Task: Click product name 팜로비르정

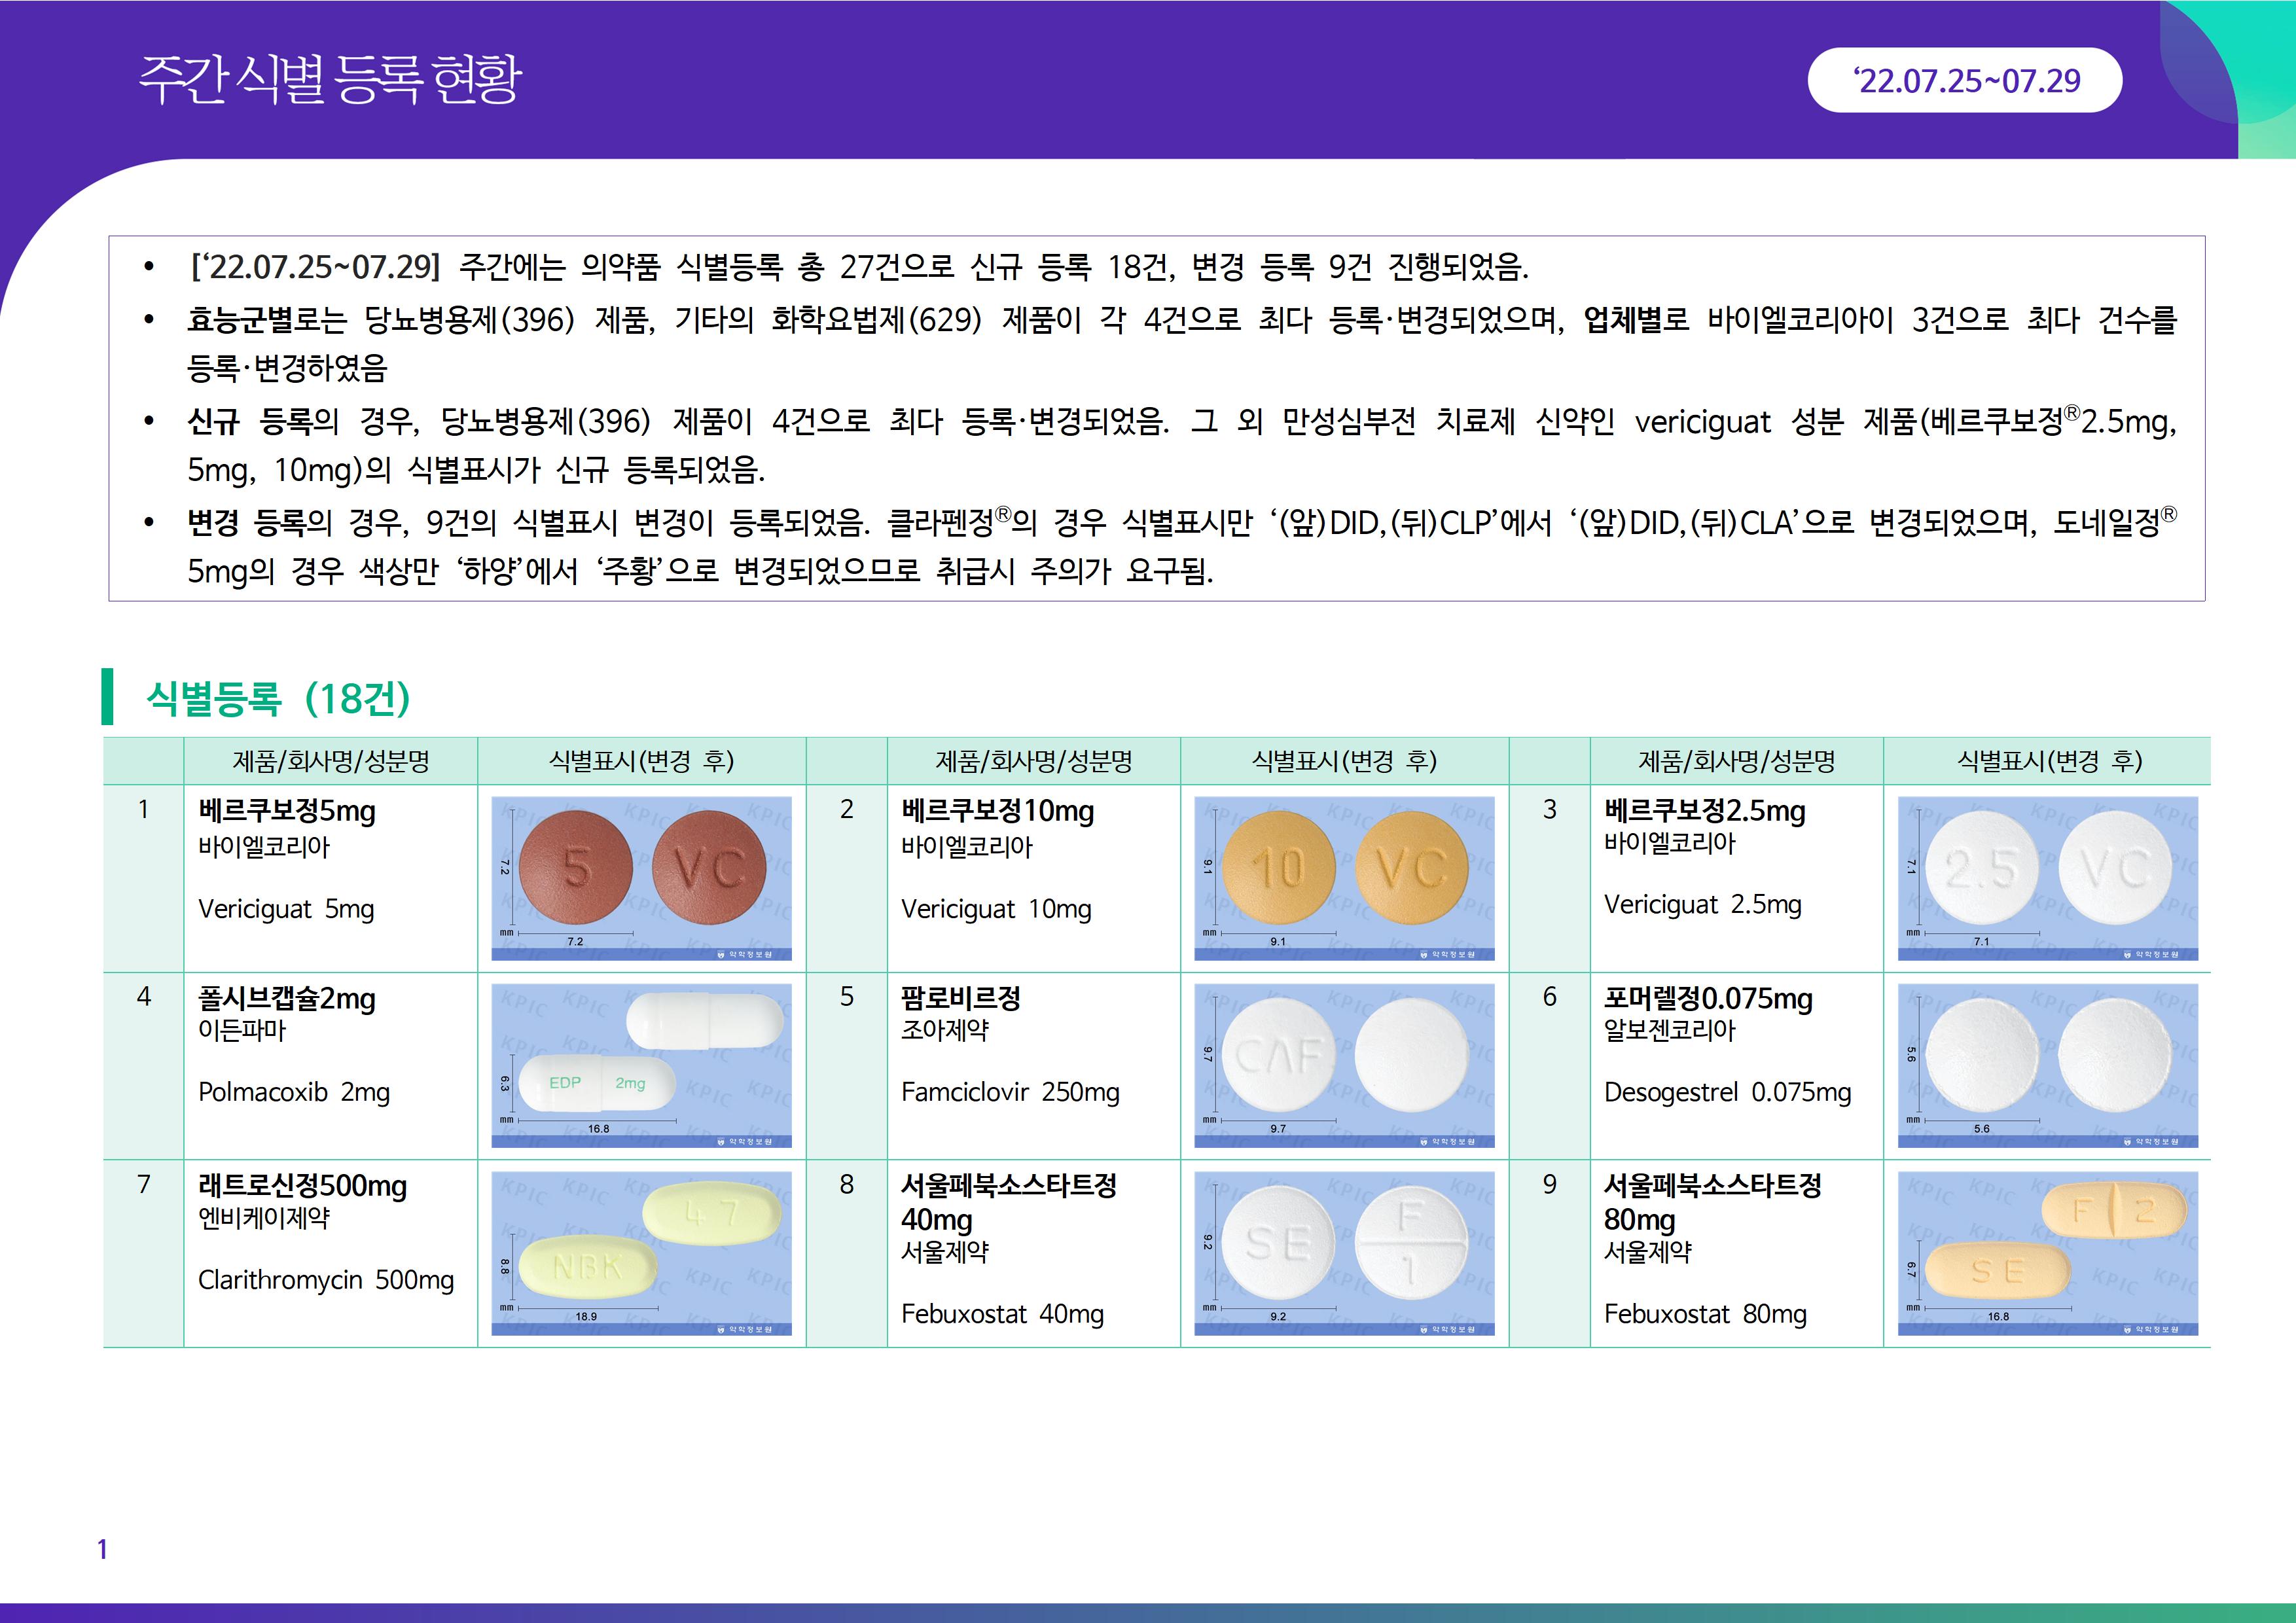Action: (x=960, y=998)
